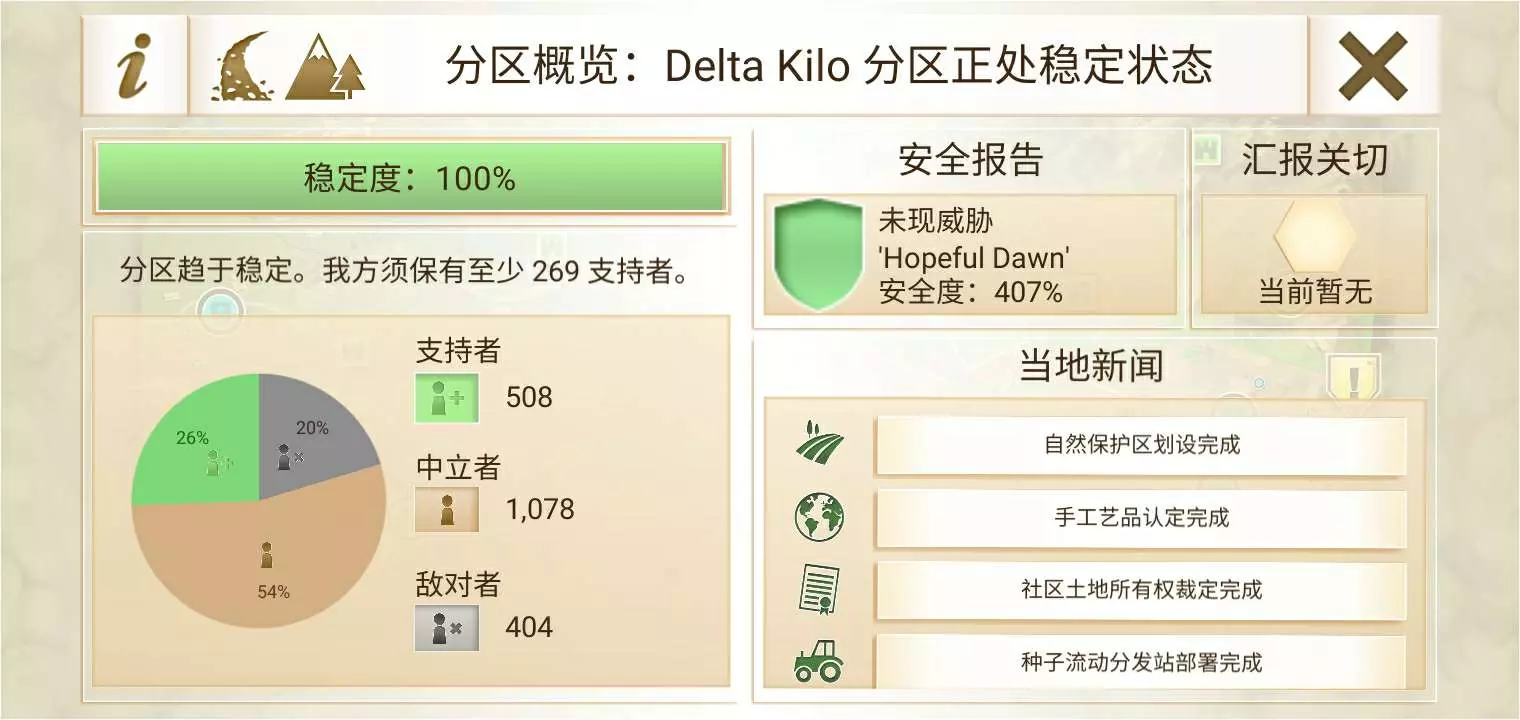This screenshot has height=720, width=1520.
Task: Click the hostiles gray person icon
Action: 447,627
